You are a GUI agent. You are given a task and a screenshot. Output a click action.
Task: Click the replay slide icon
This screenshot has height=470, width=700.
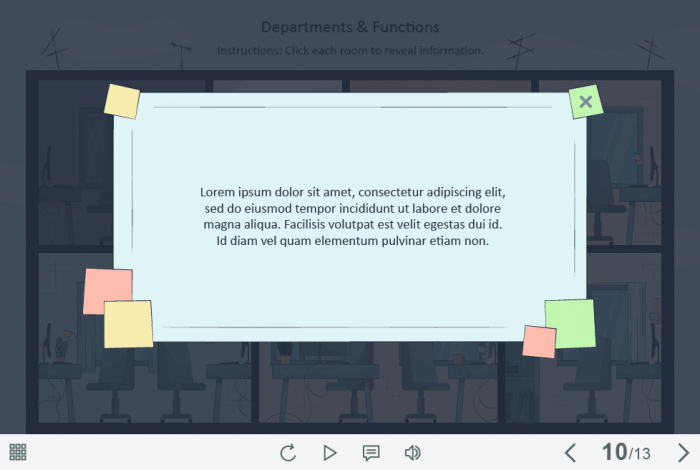(x=288, y=453)
